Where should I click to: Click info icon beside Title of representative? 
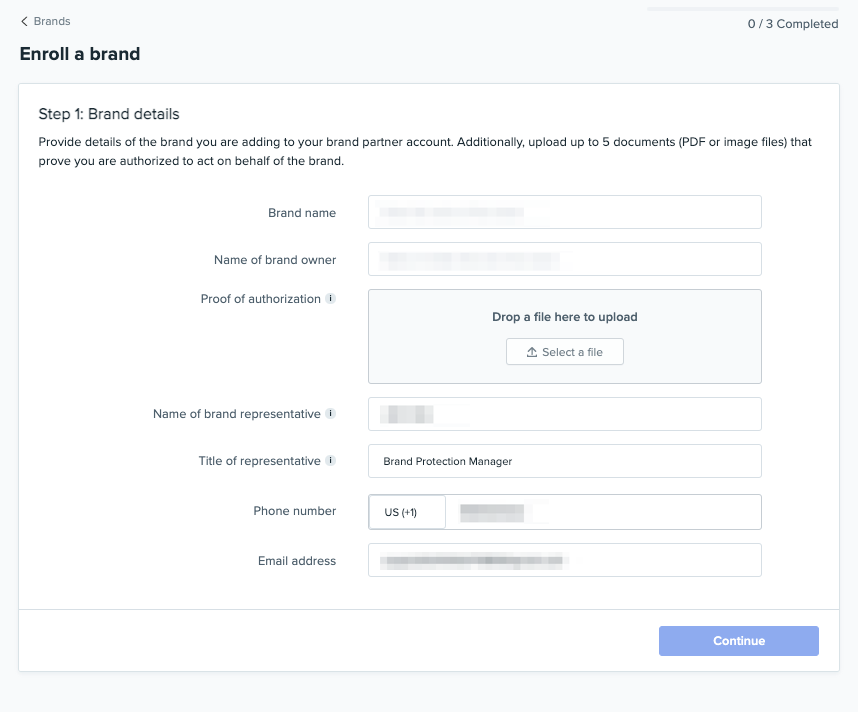[x=331, y=461]
